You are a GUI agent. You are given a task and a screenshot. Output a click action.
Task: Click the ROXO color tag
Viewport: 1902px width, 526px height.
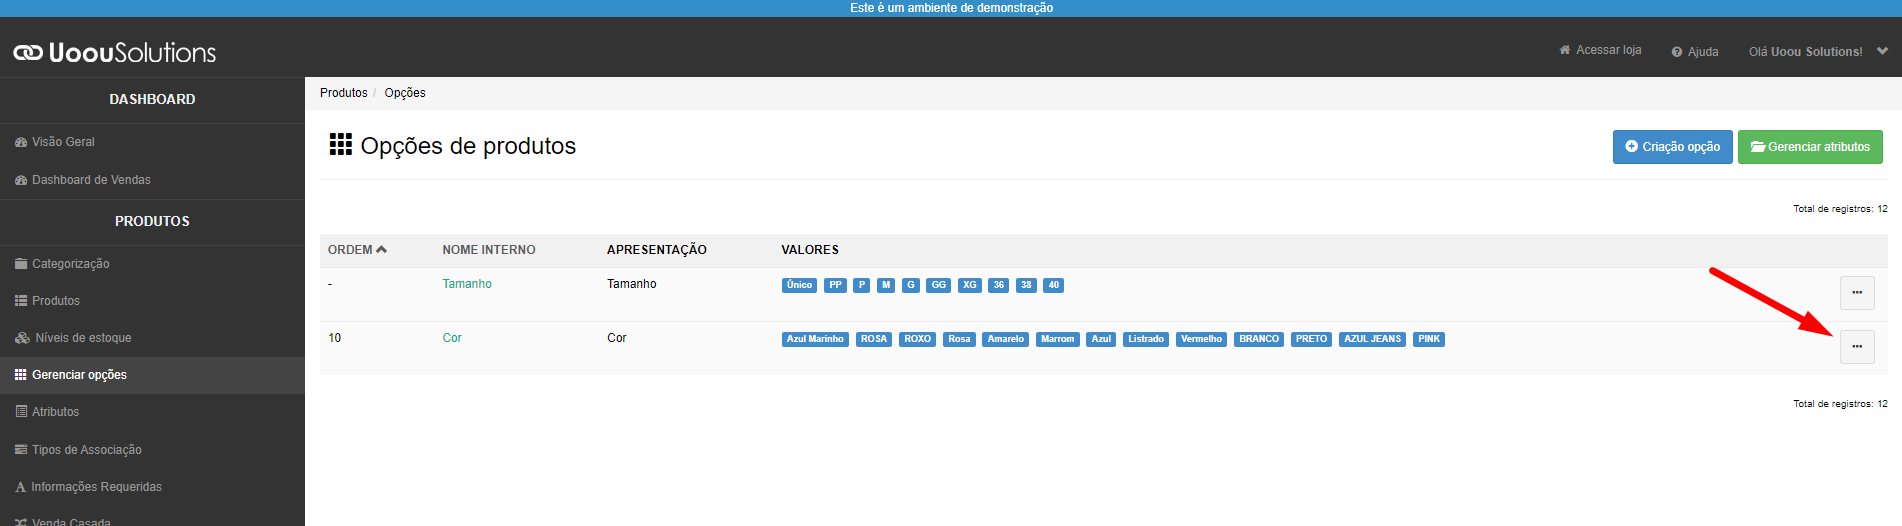point(917,339)
